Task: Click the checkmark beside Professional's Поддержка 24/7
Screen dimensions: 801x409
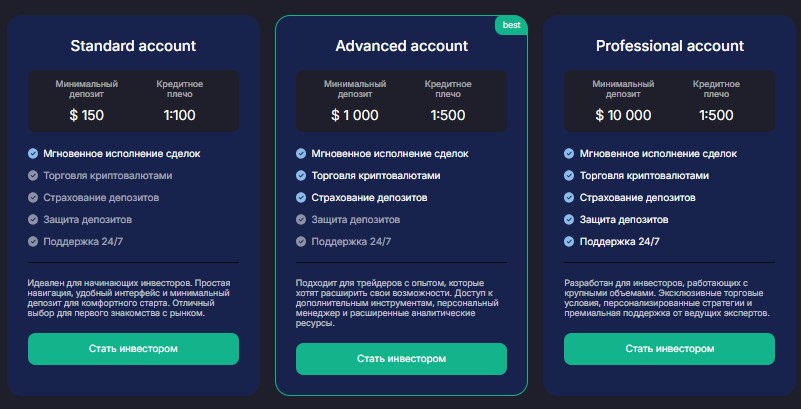Action: pos(569,242)
